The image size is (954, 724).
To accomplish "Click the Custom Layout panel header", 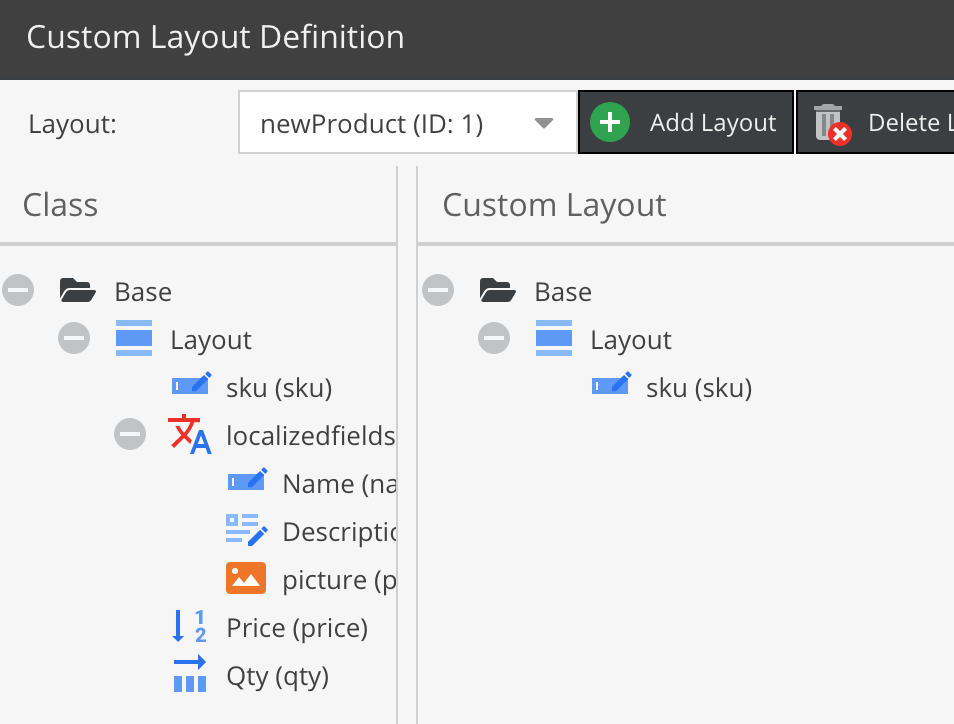I will 553,205.
